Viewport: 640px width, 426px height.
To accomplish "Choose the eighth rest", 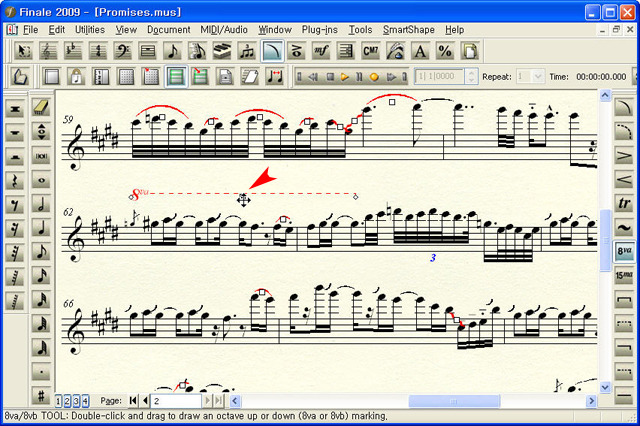I will click(x=15, y=204).
